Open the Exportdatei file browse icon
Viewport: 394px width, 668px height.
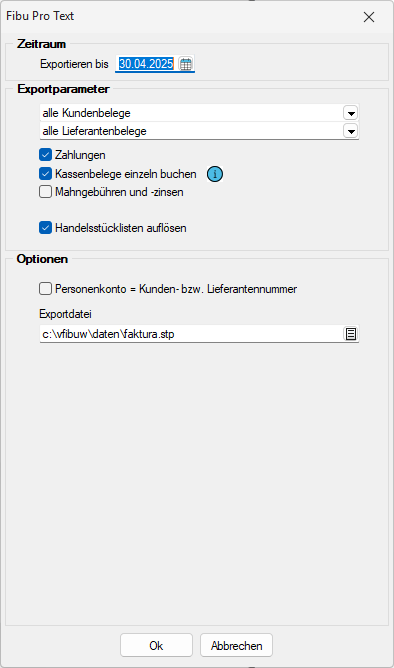click(351, 334)
